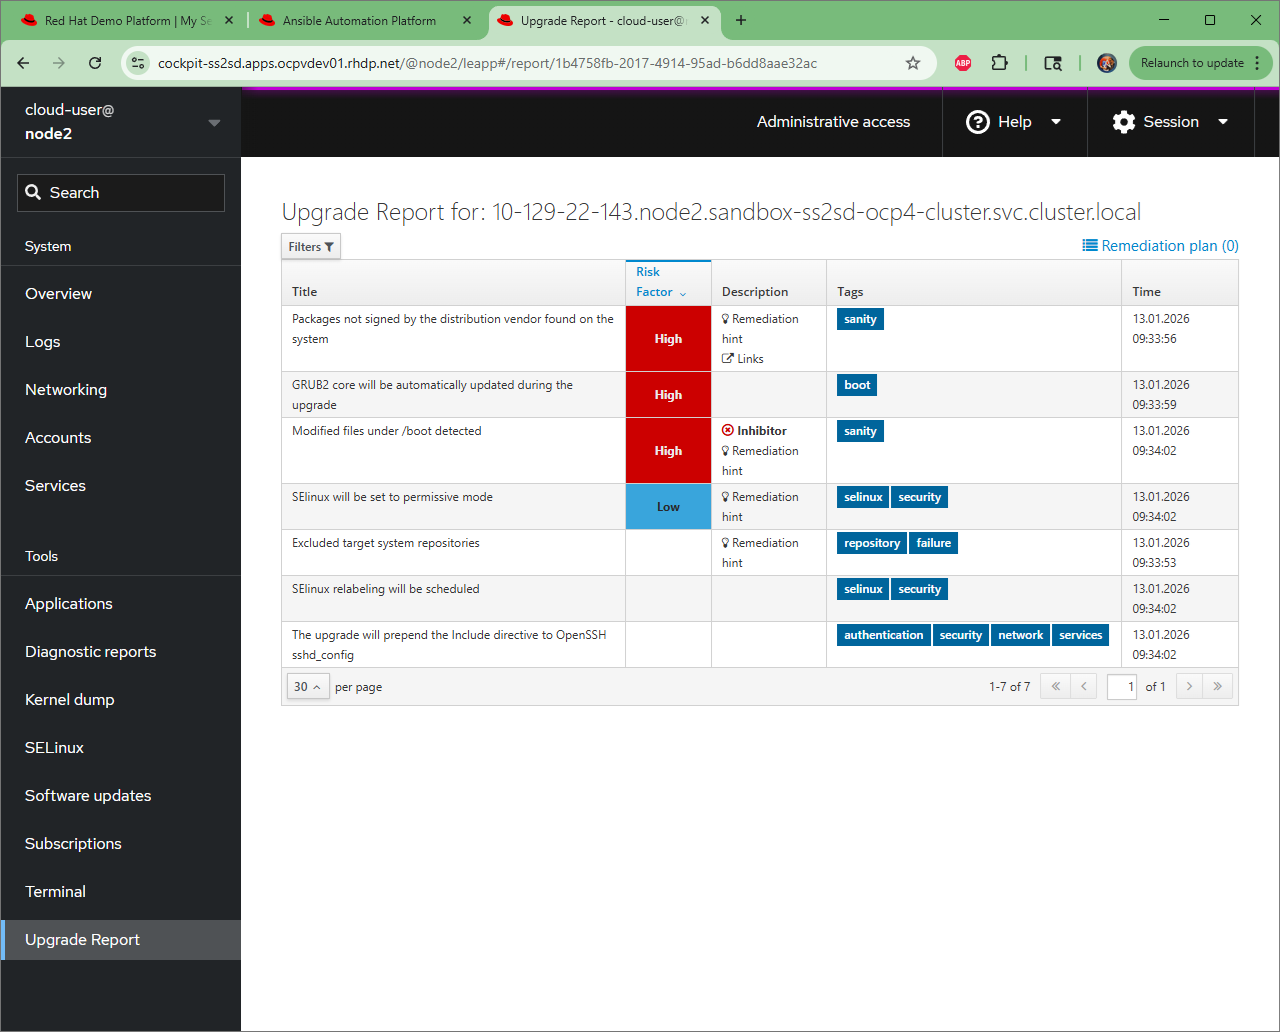Open Kernel dump in the sidebar
The height and width of the screenshot is (1032, 1280).
point(121,700)
